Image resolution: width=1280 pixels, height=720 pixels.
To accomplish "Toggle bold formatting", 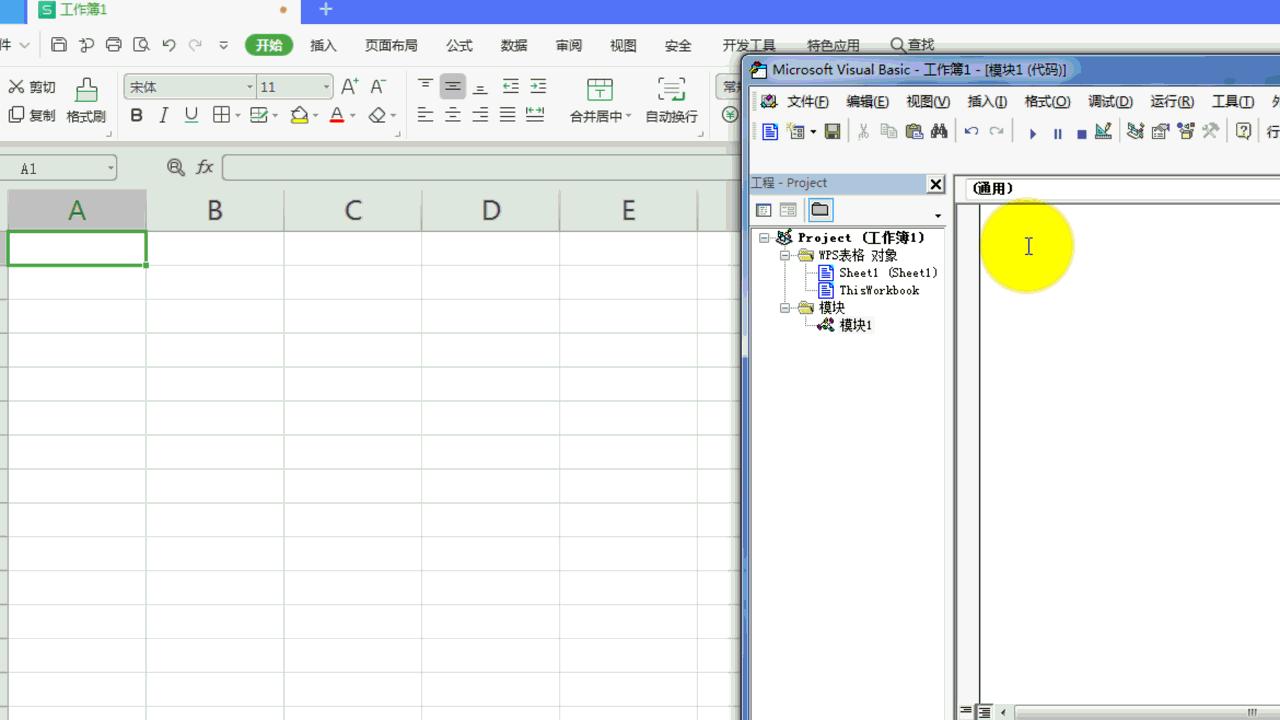I will pos(137,115).
